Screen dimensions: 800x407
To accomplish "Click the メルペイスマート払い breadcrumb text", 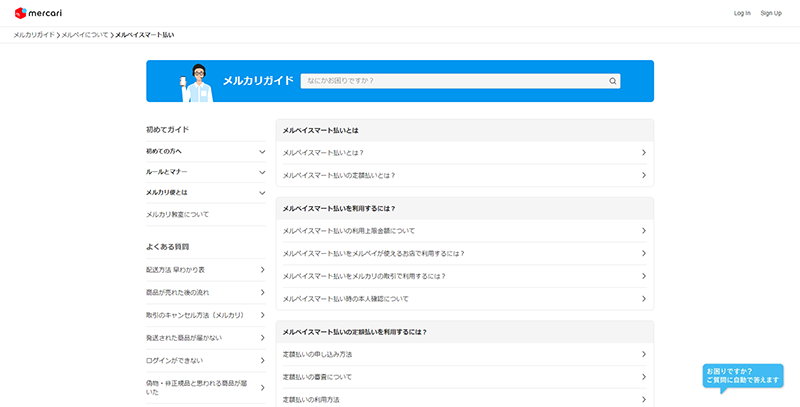I will (x=144, y=35).
